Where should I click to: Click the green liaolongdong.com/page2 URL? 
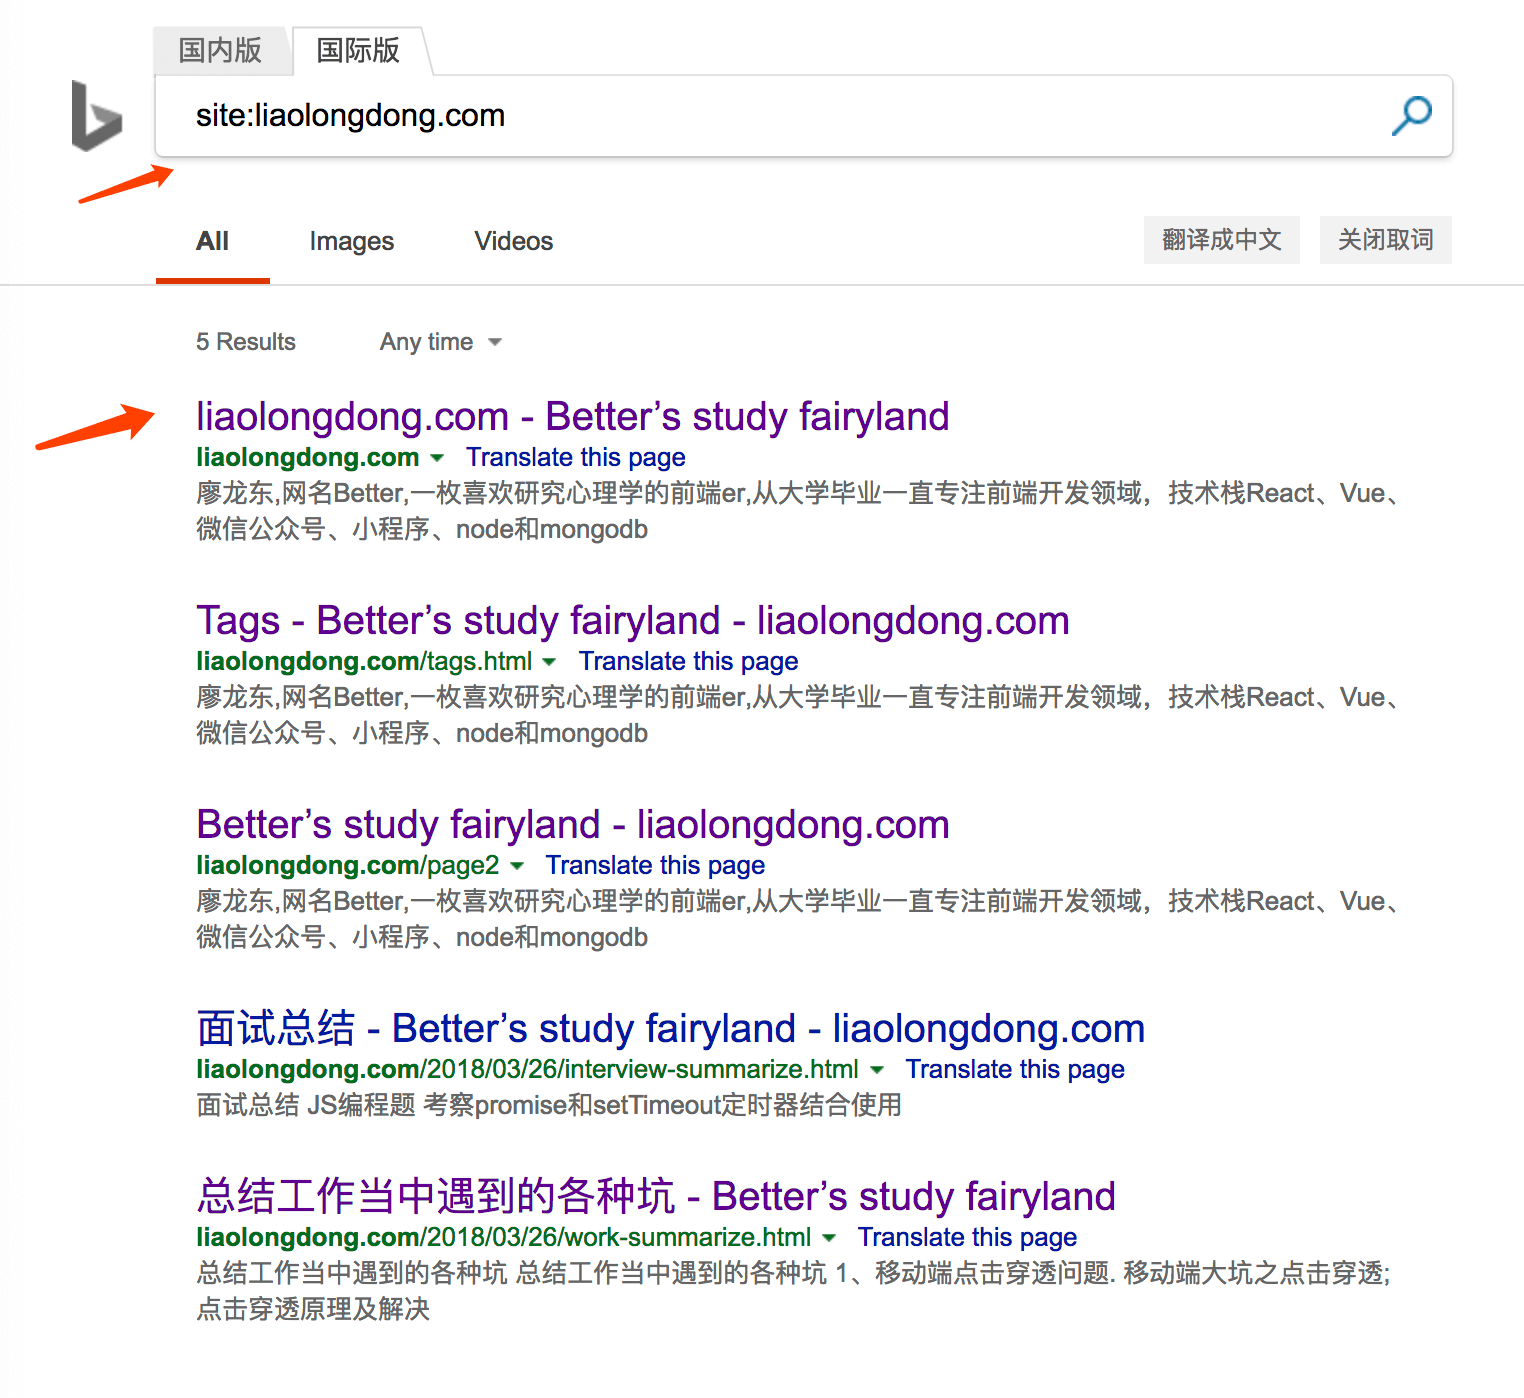pos(347,865)
